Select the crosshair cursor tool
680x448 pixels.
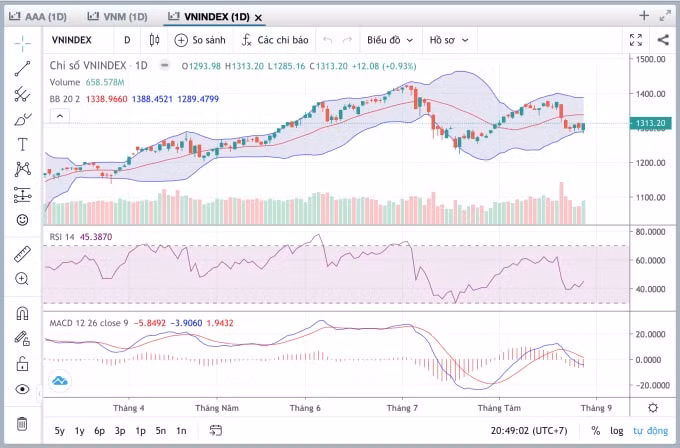(x=22, y=43)
